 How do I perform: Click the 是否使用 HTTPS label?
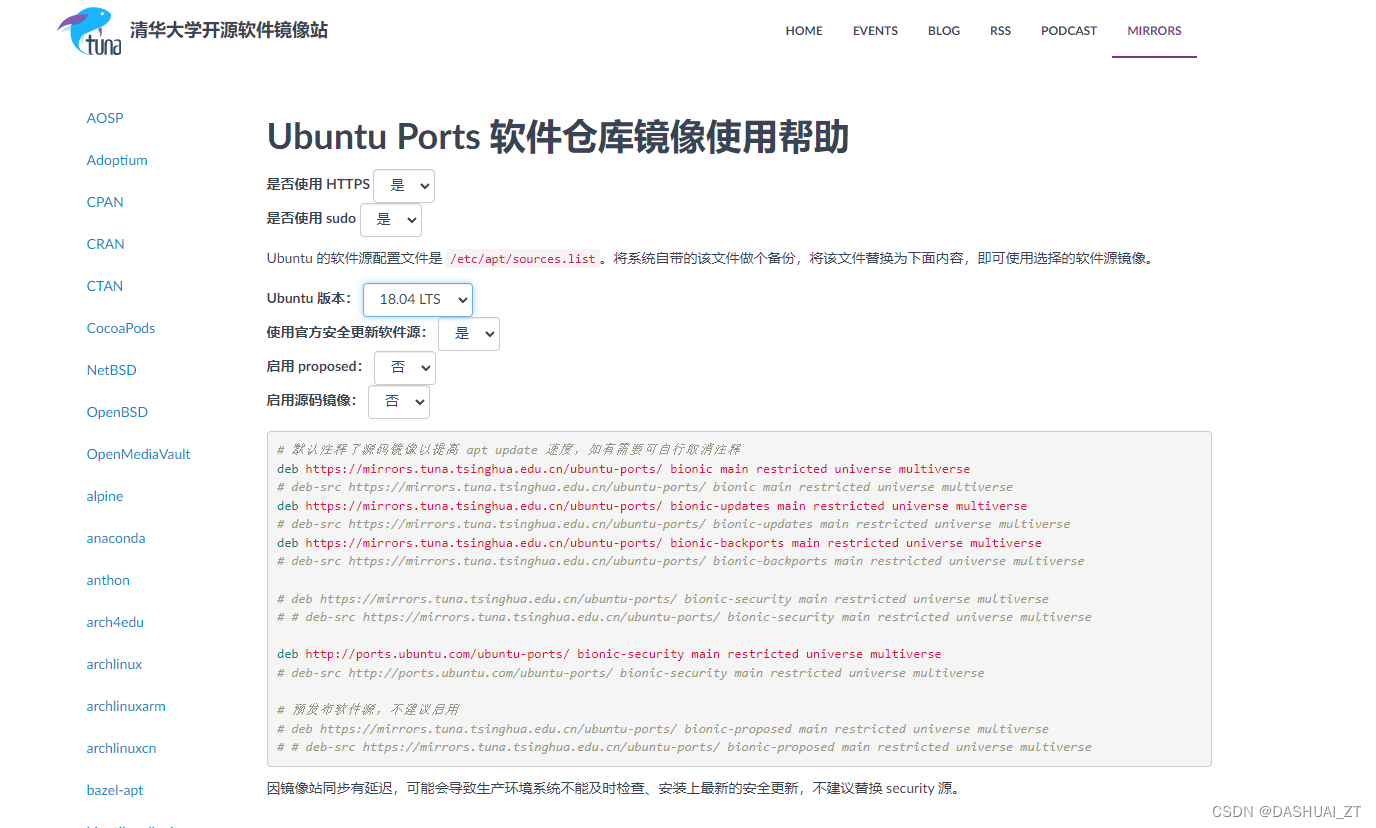click(x=318, y=185)
